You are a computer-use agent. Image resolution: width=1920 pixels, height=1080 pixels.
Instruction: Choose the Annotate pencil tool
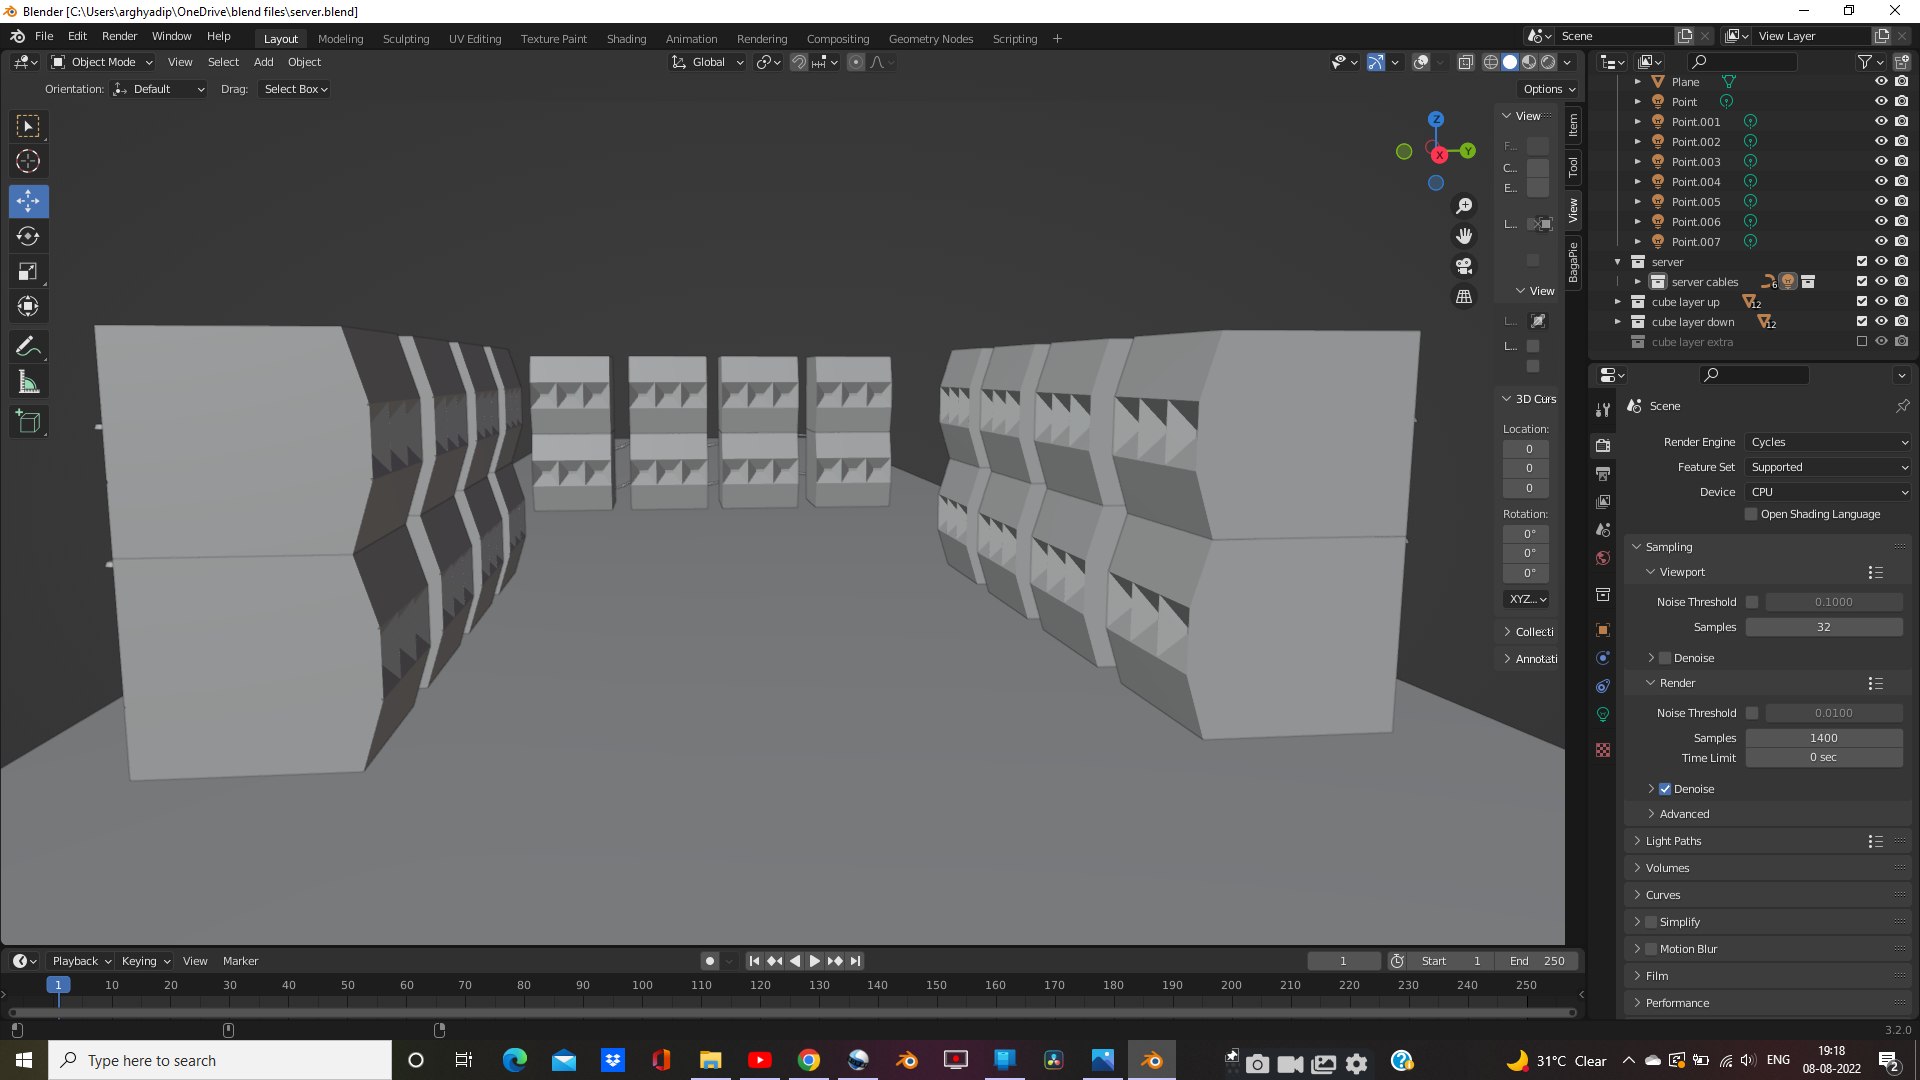tap(28, 346)
